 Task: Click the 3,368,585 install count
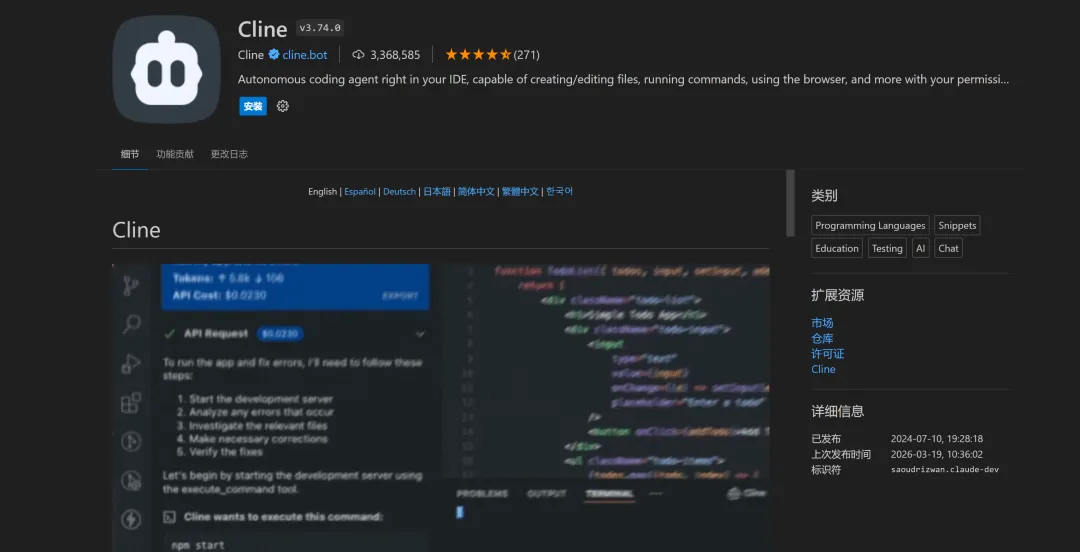click(395, 54)
